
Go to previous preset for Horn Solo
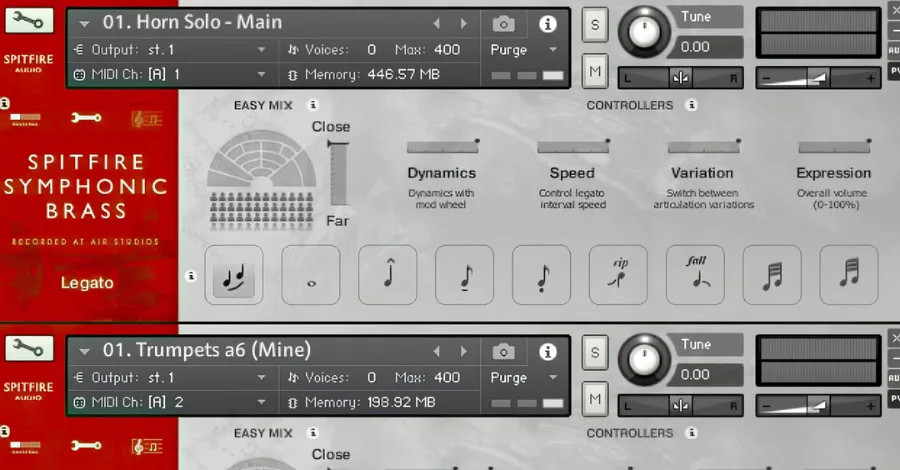click(437, 24)
